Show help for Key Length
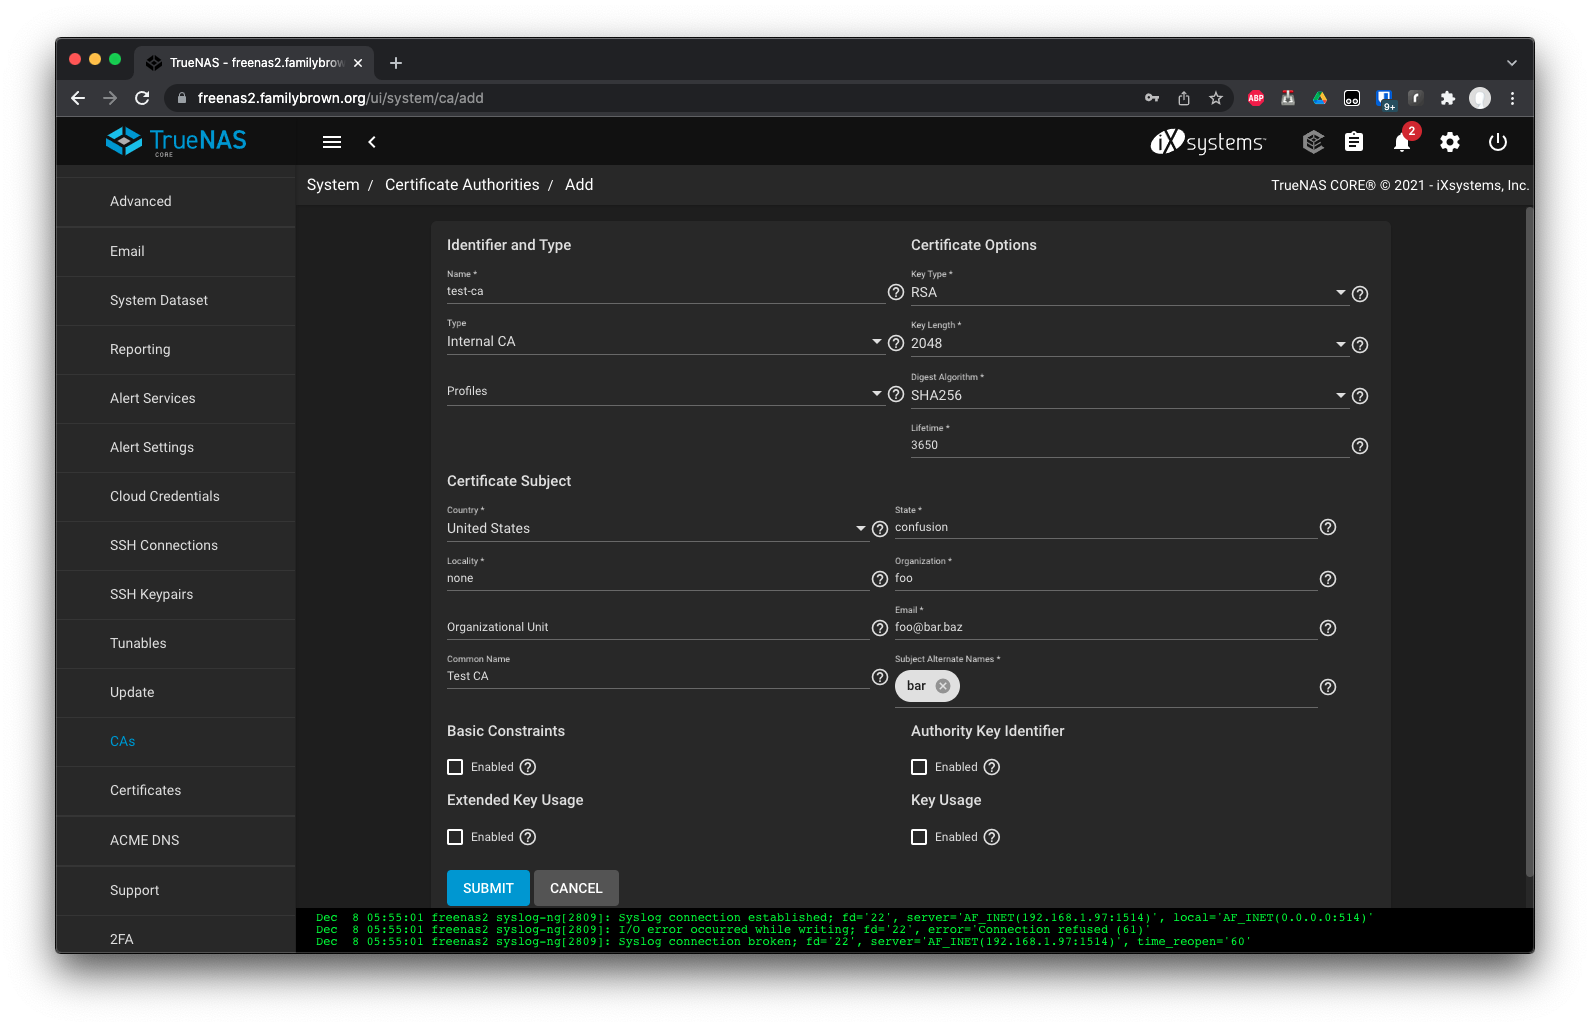 [1360, 345]
